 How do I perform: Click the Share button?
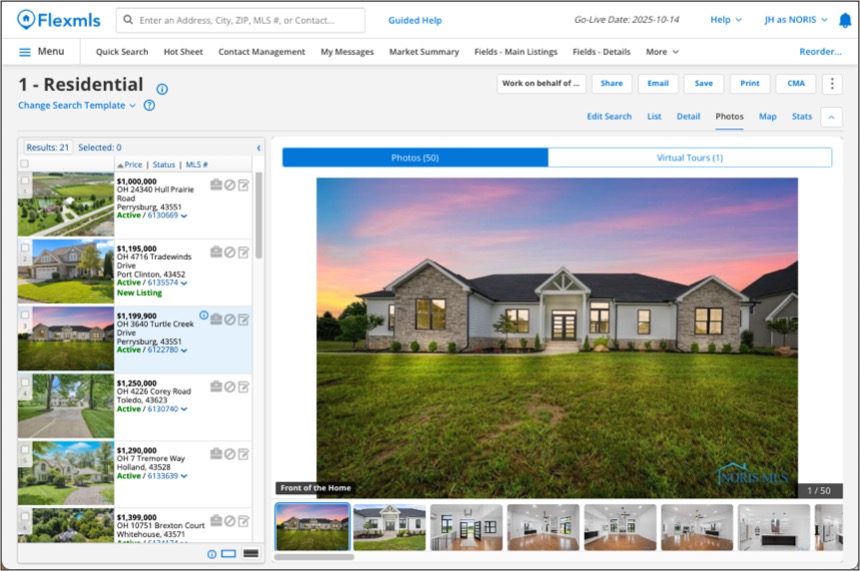(x=612, y=84)
